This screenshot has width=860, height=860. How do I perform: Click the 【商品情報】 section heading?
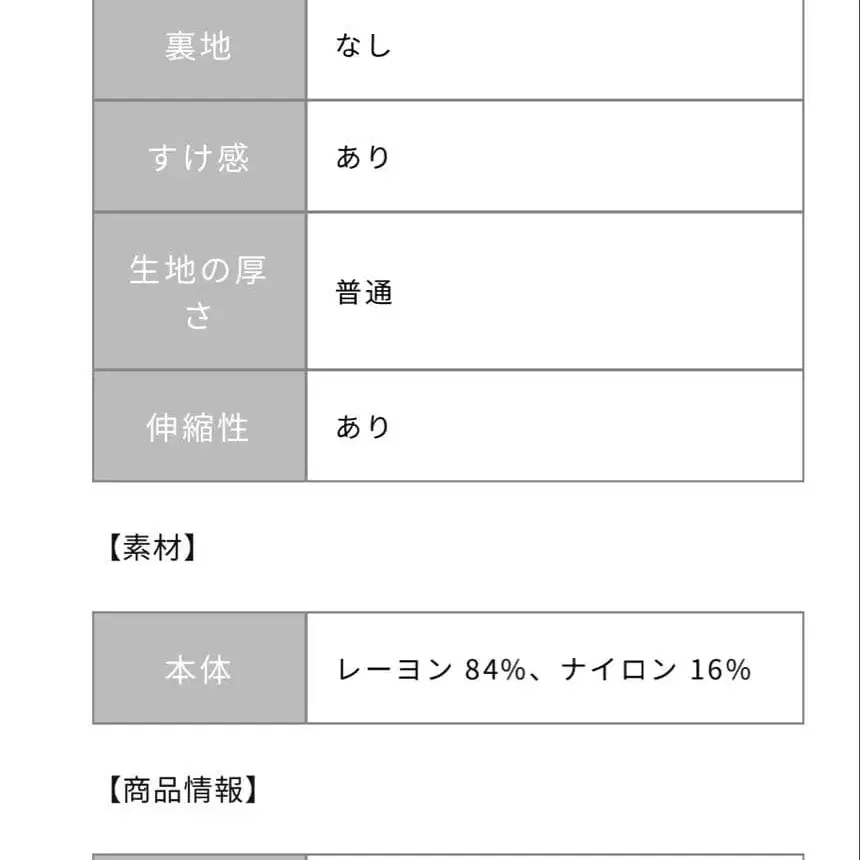[x=181, y=790]
